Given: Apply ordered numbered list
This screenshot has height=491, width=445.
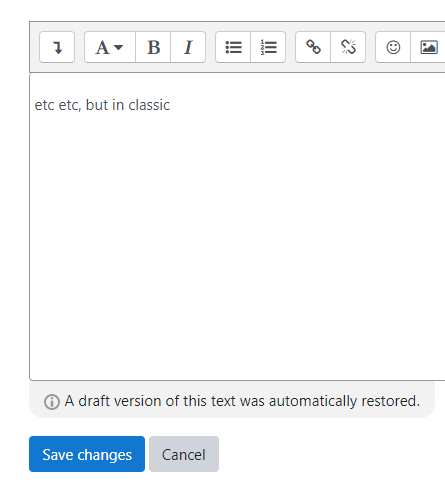Looking at the screenshot, I should pyautogui.click(x=268, y=47).
